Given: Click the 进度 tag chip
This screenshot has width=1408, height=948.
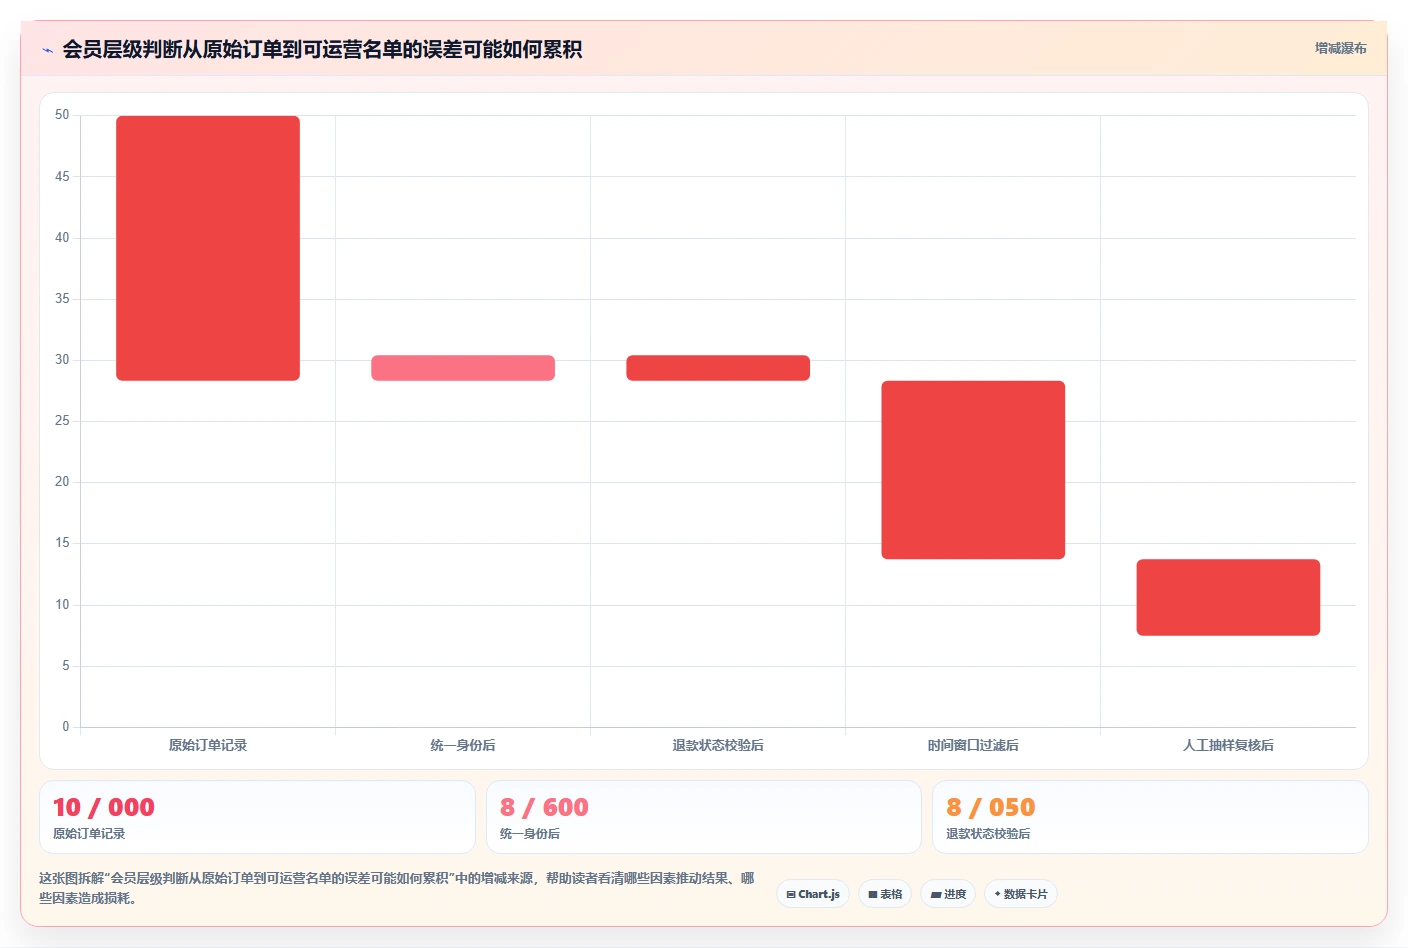Looking at the screenshot, I should pyautogui.click(x=948, y=894).
